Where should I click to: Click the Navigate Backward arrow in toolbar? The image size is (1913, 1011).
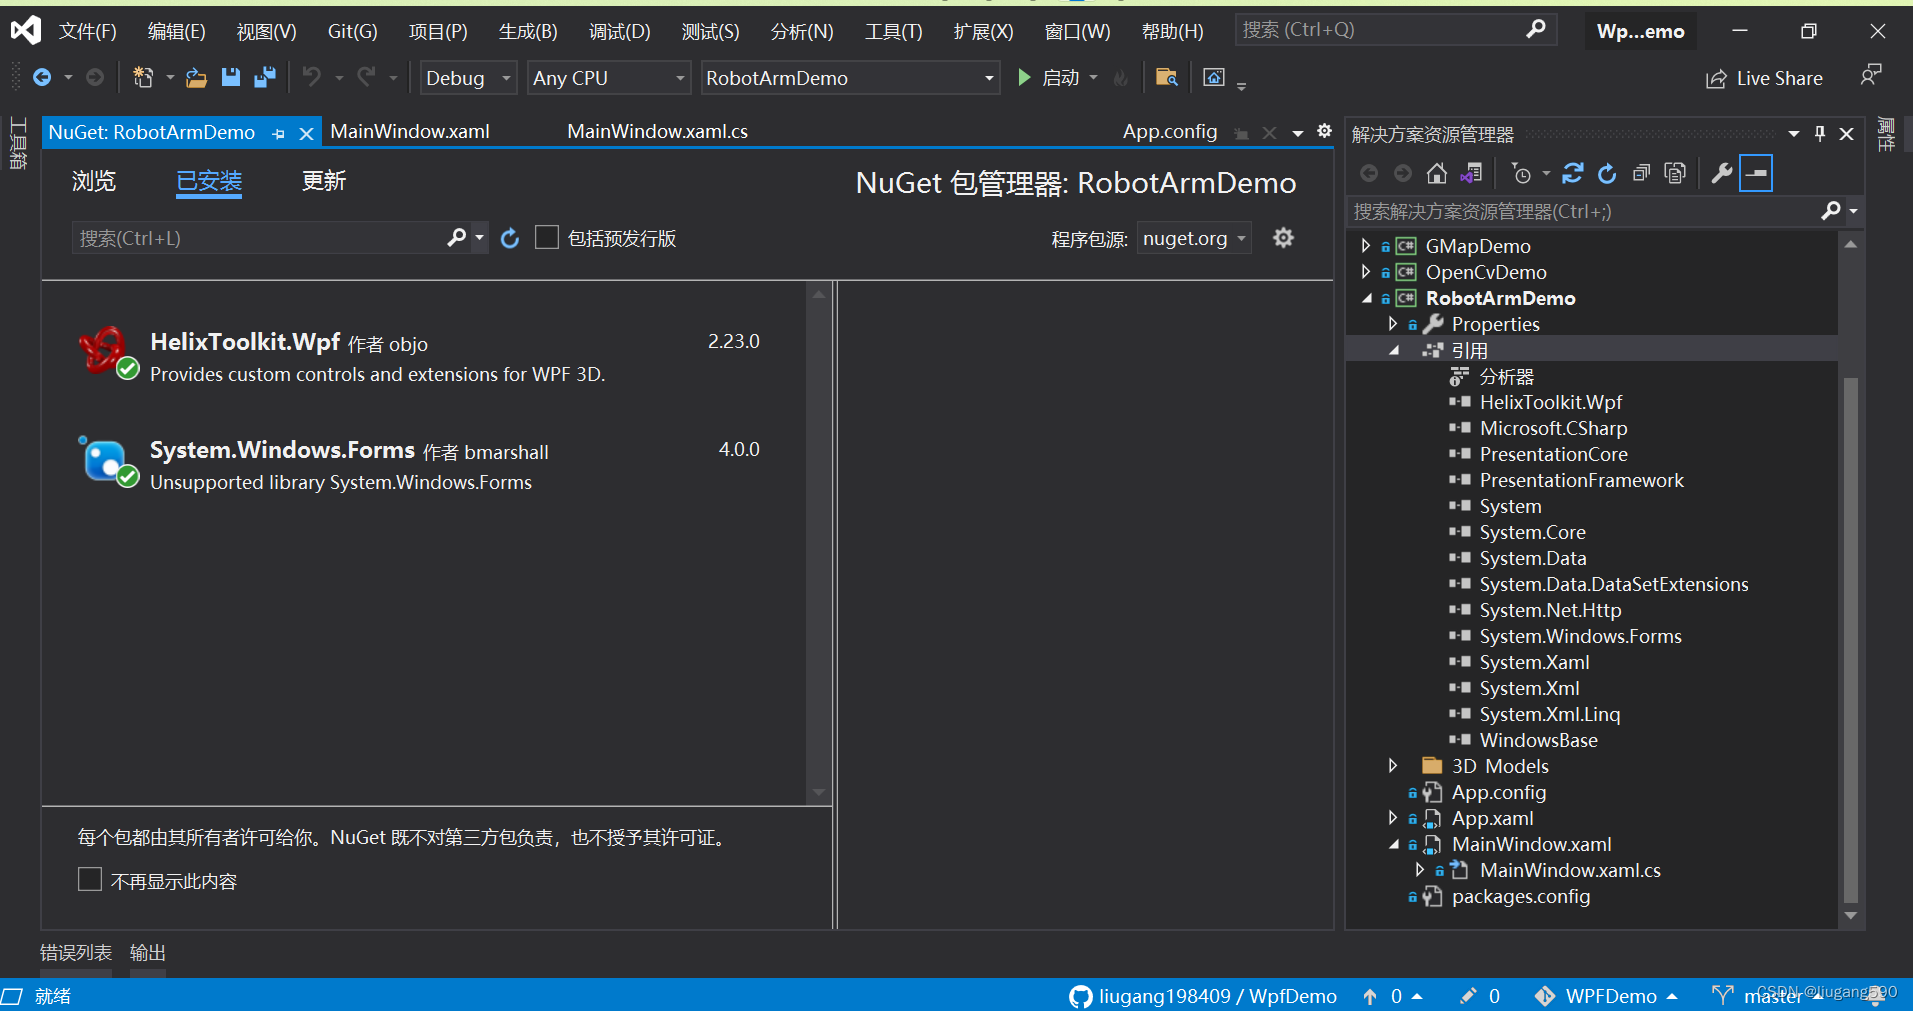(42, 77)
